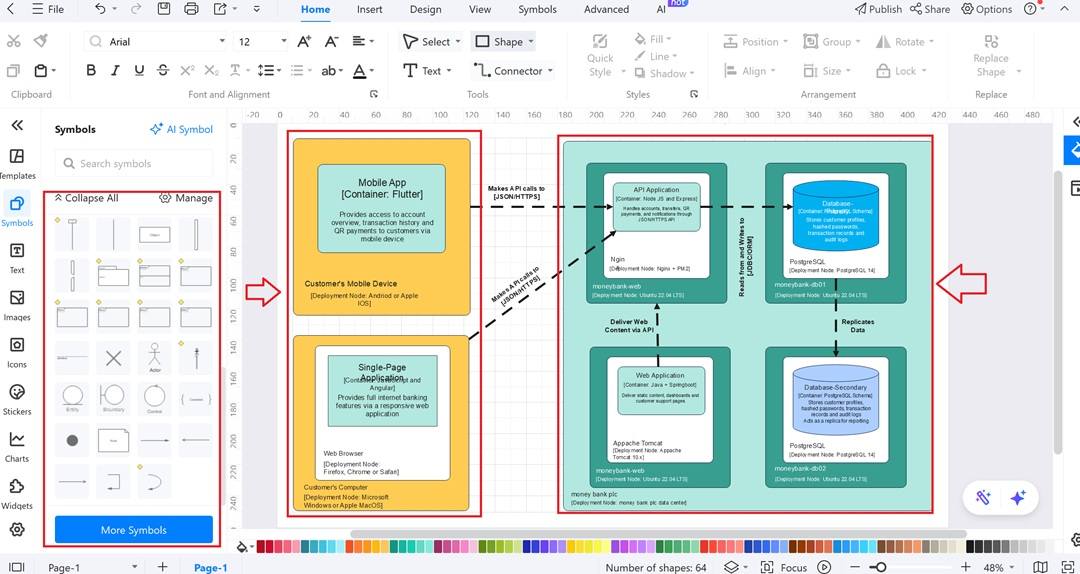Select the filled circle symbol
Screen dimensions: 1080x574
coord(72,440)
